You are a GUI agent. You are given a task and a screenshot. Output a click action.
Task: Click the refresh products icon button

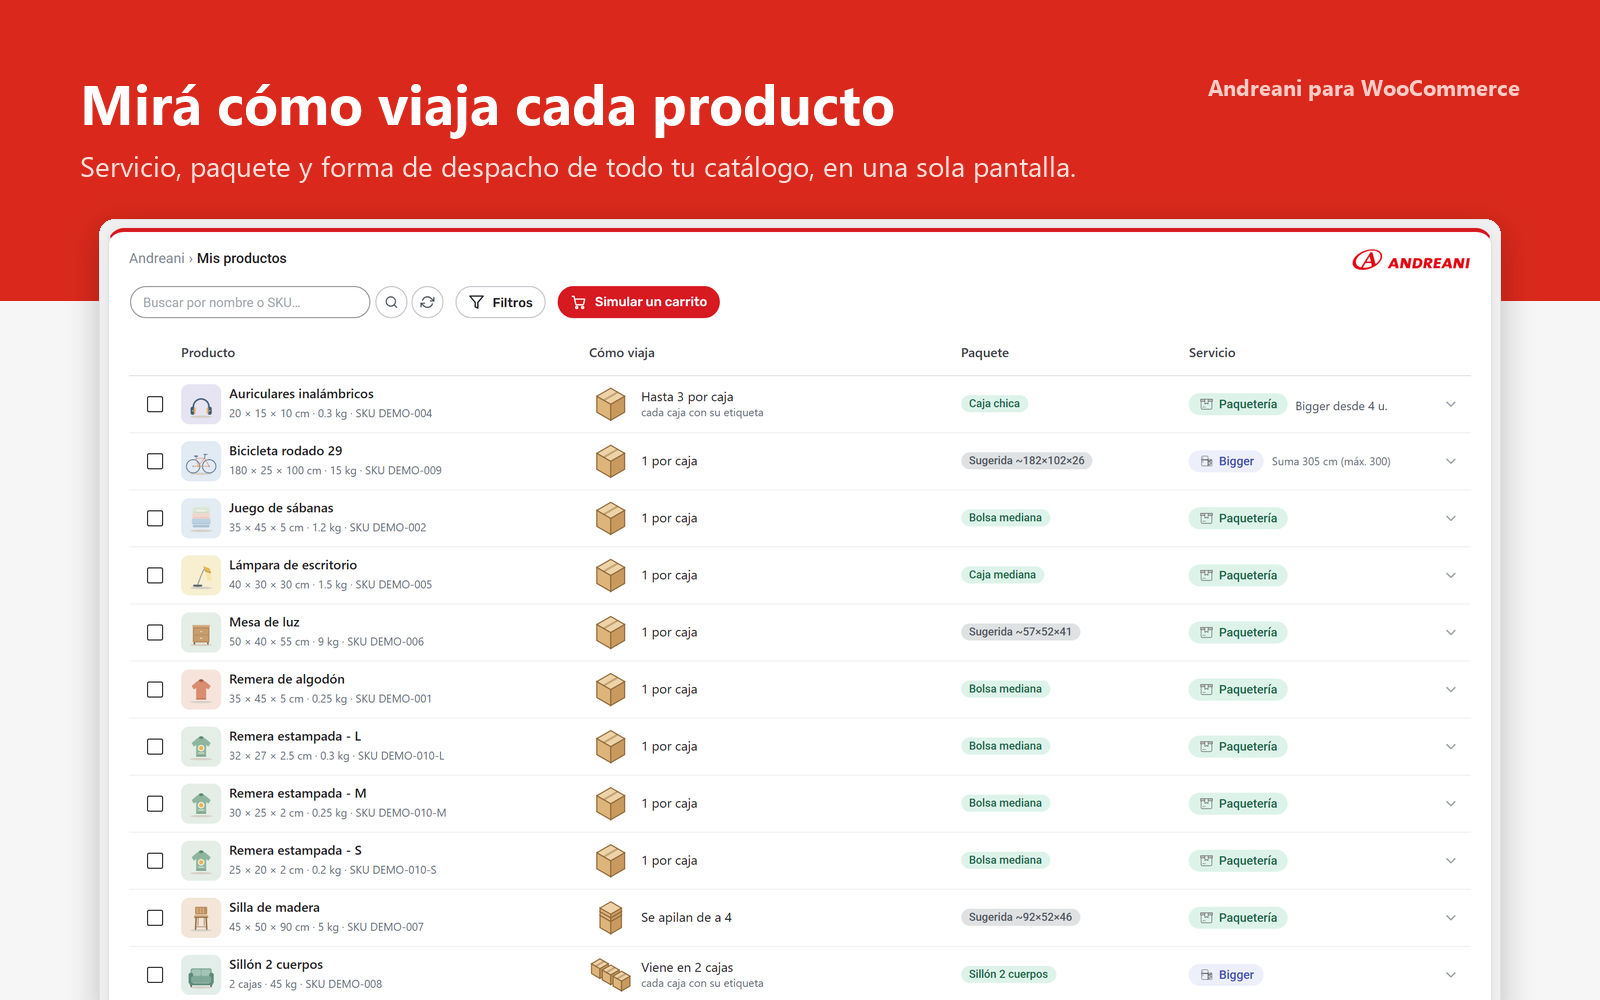click(x=428, y=302)
